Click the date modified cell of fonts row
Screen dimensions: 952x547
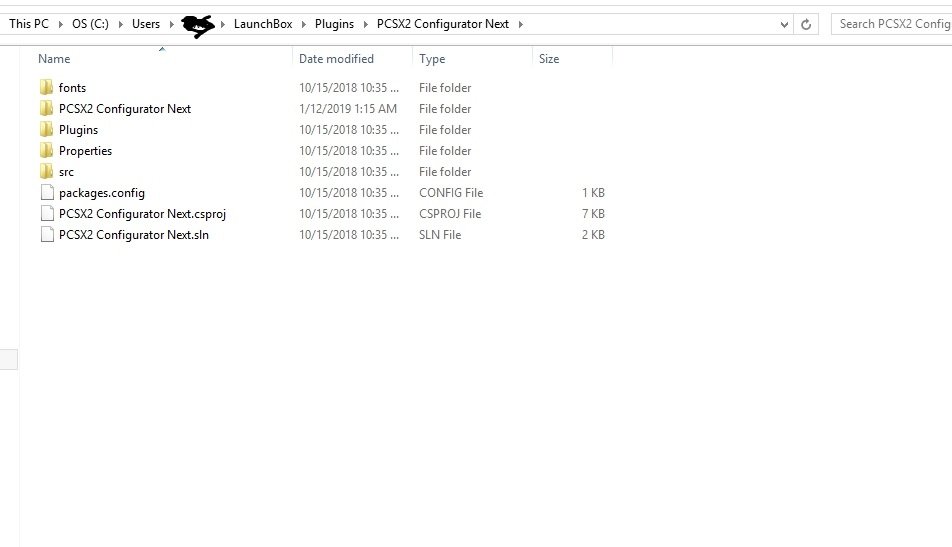[x=348, y=87]
